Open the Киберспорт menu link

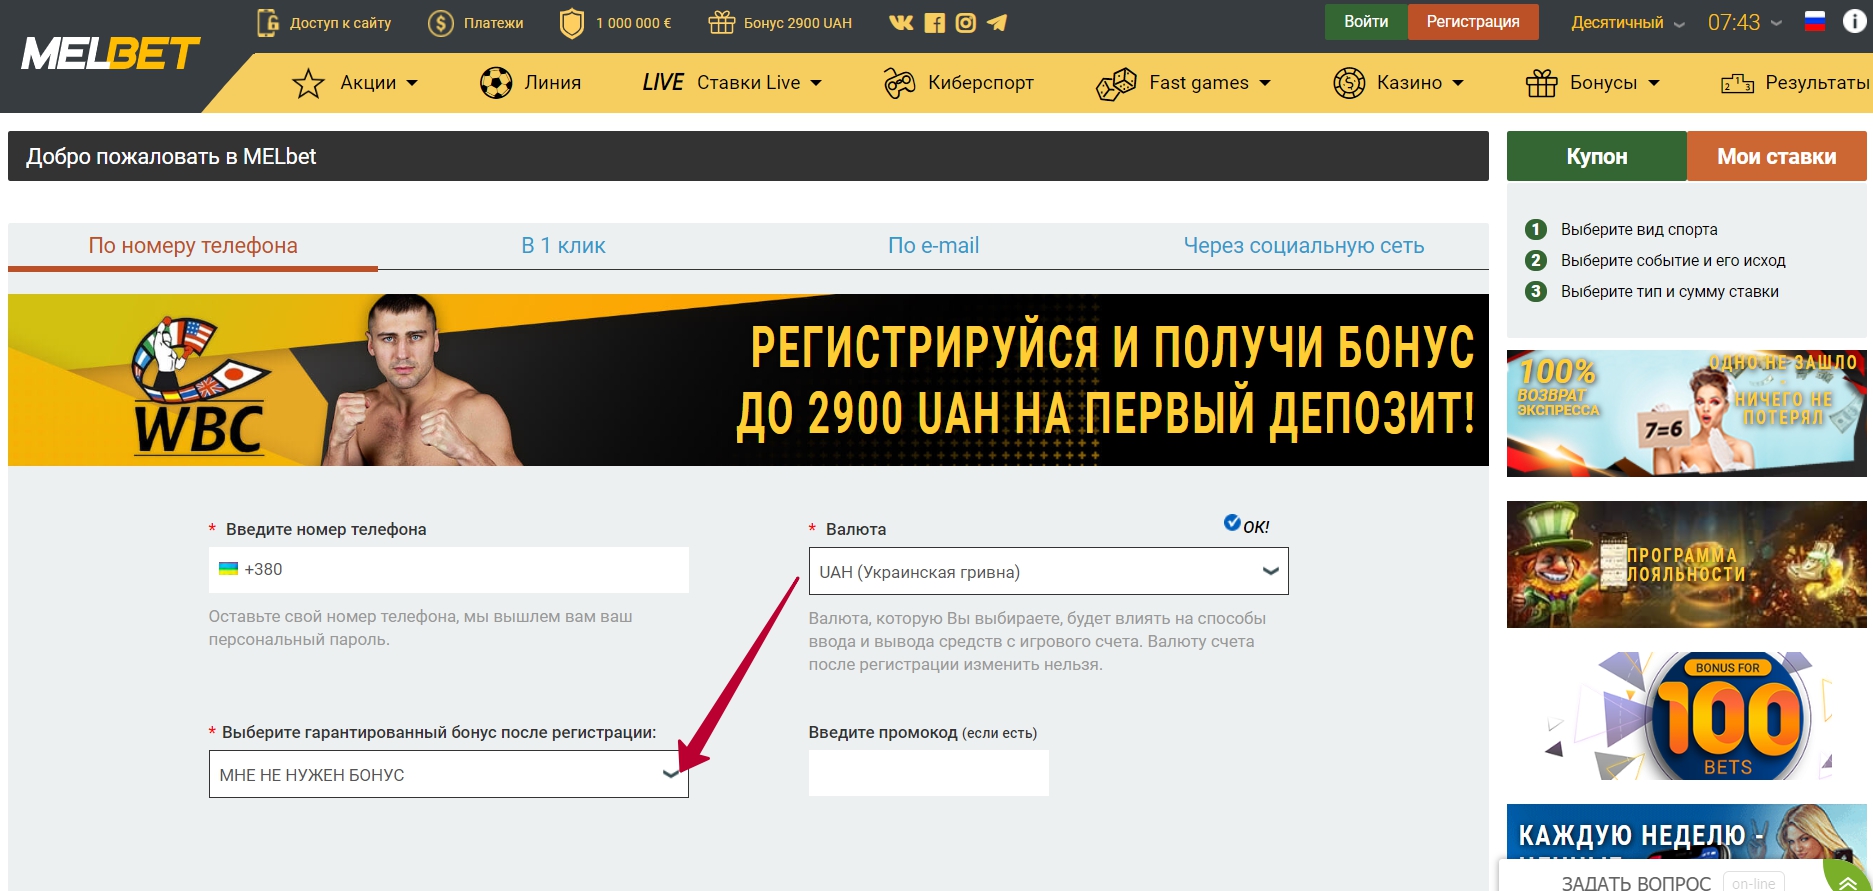click(x=981, y=83)
